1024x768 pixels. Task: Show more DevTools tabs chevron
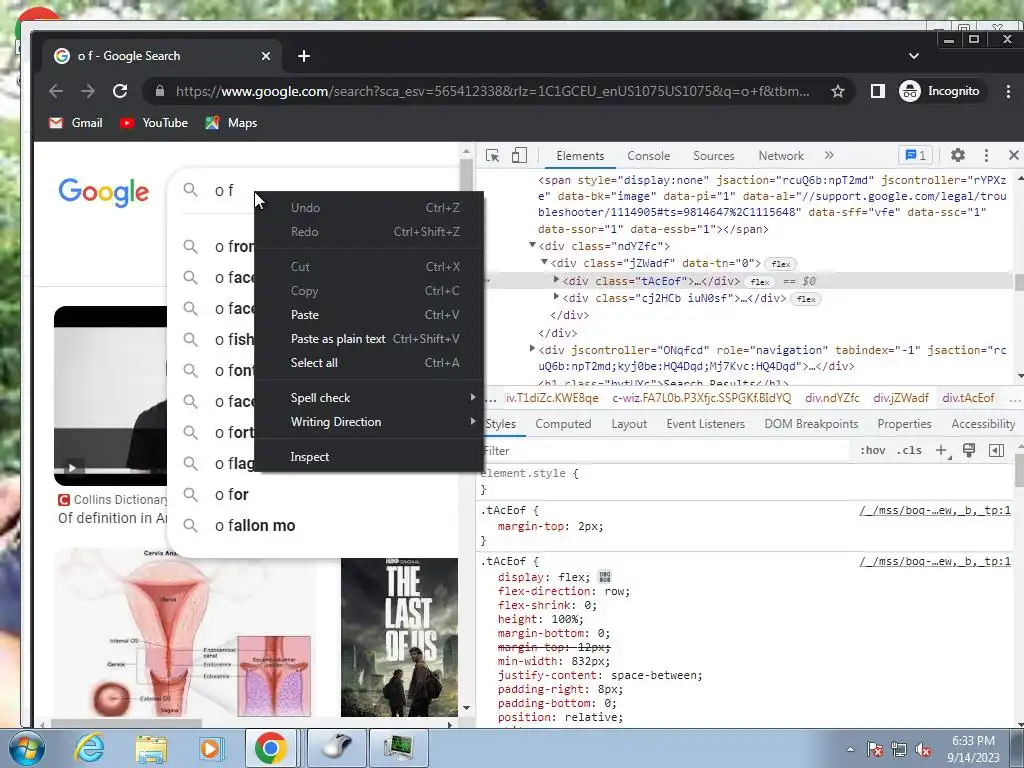pos(829,155)
